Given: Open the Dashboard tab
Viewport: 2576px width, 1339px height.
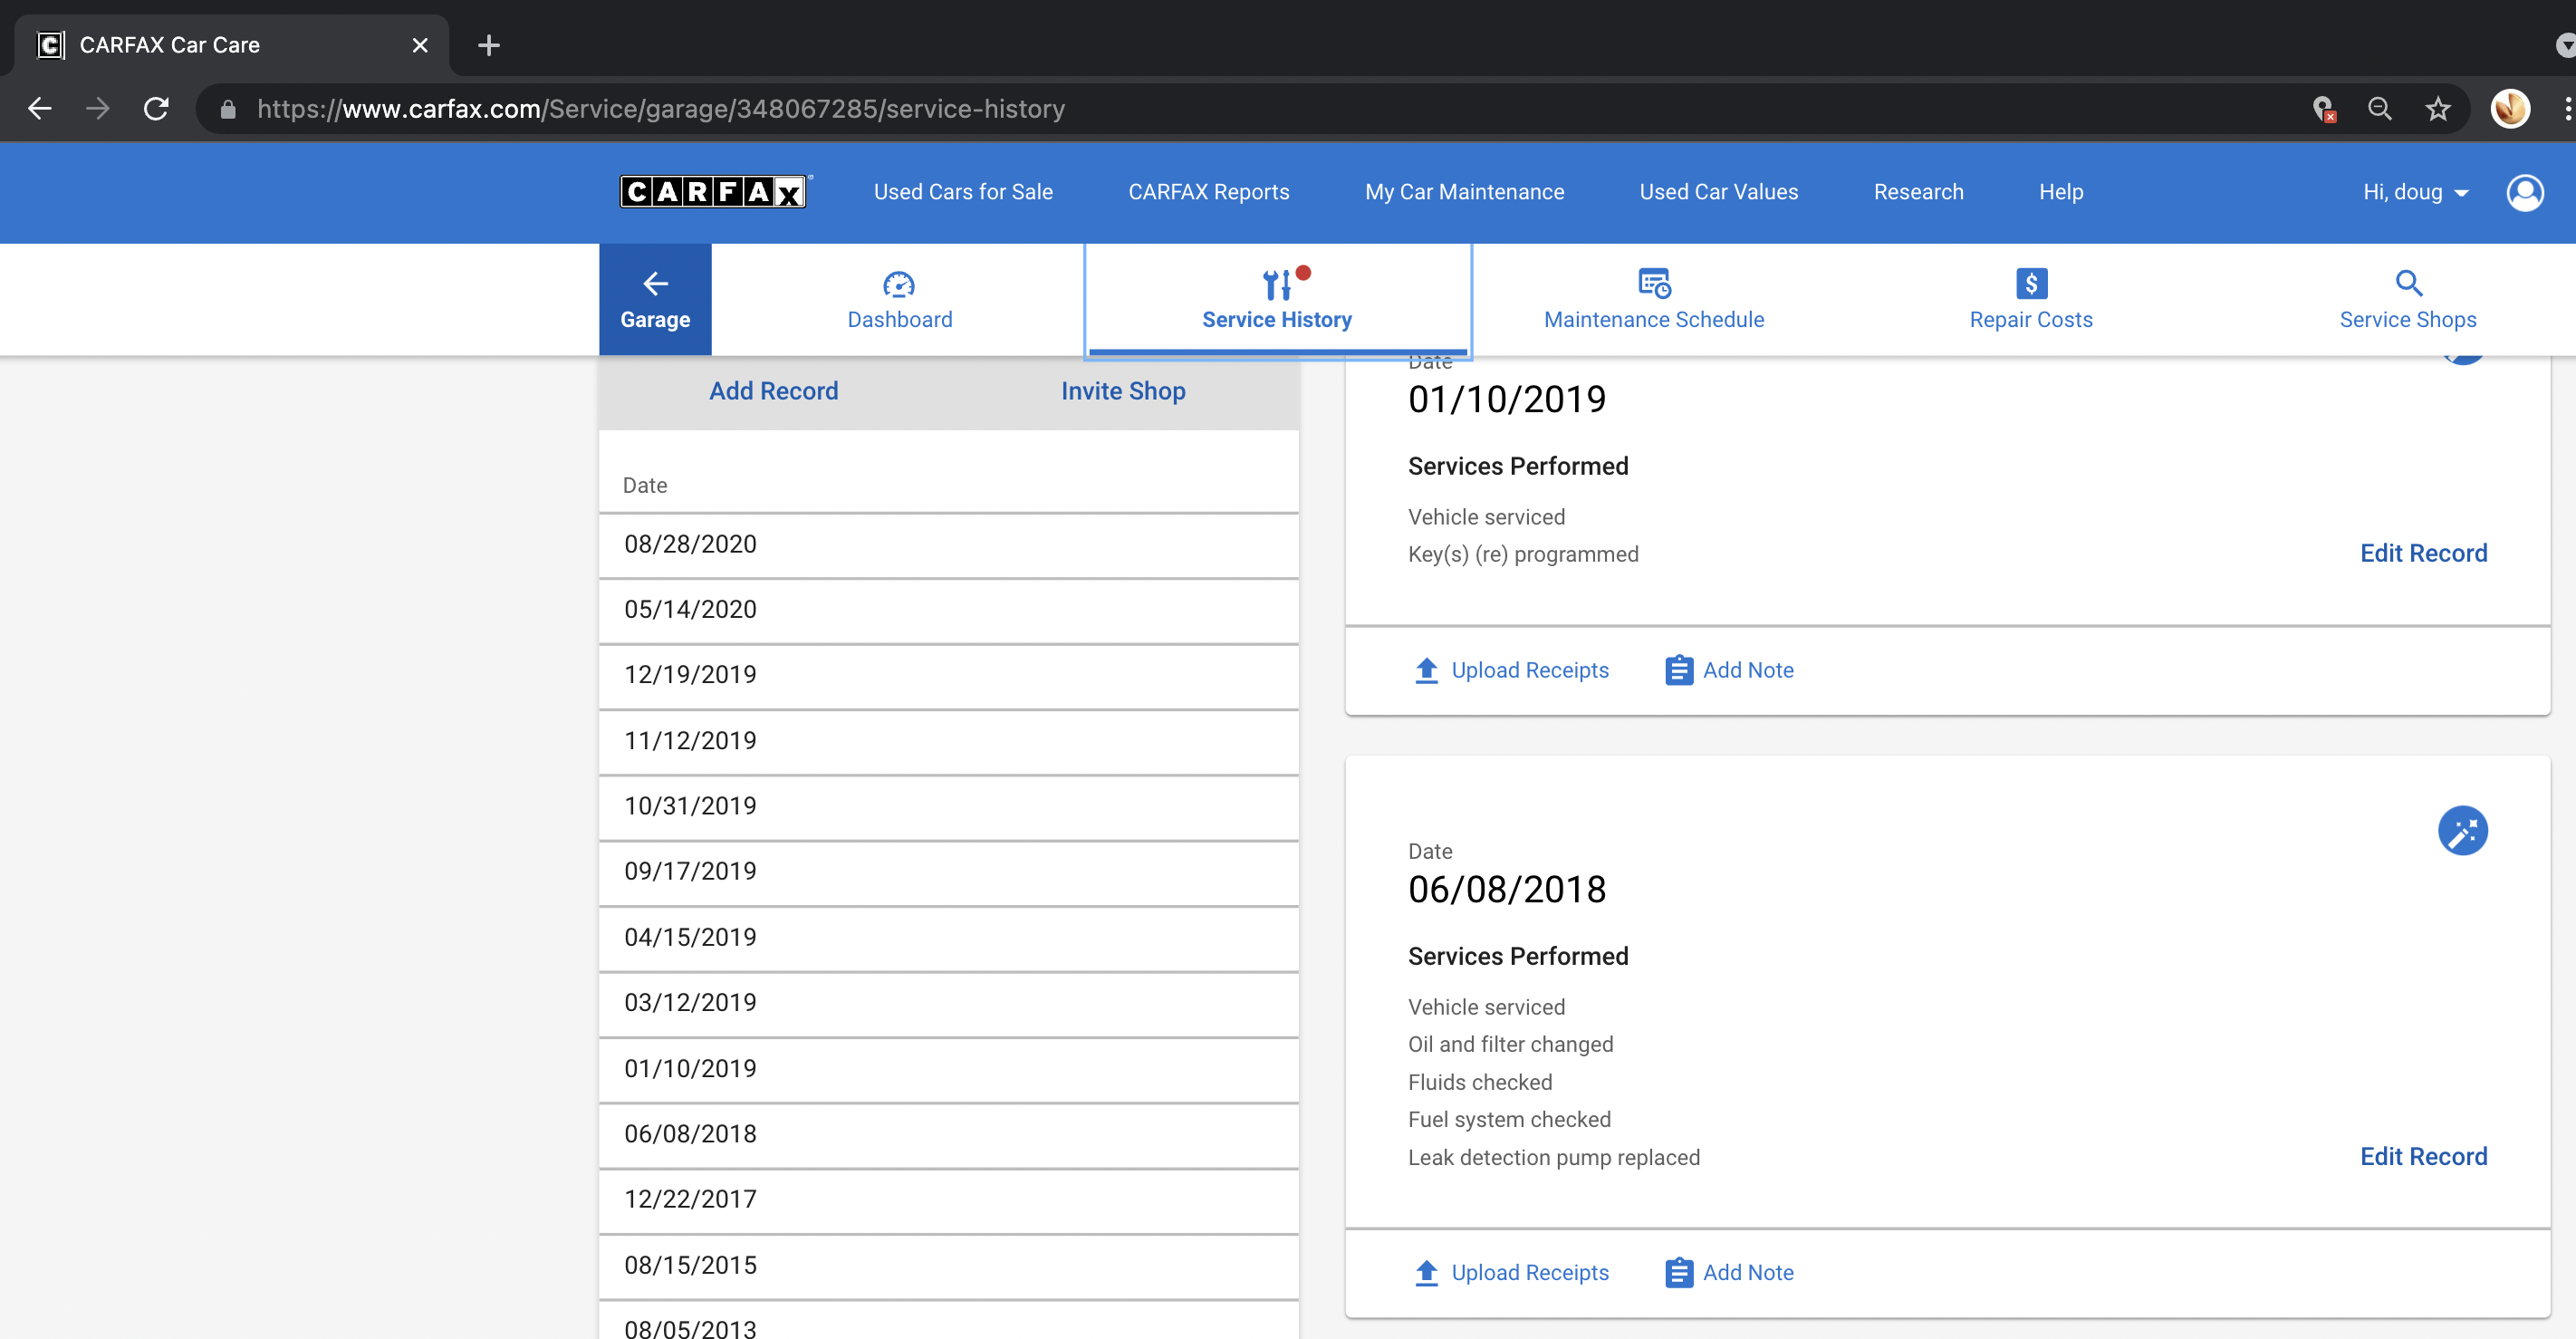Looking at the screenshot, I should 899,299.
